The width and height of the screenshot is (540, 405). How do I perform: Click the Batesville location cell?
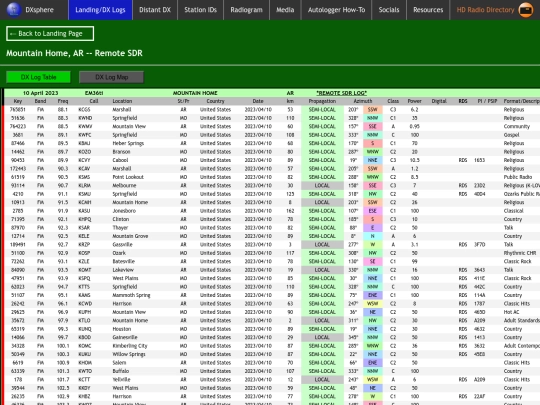[124, 261]
